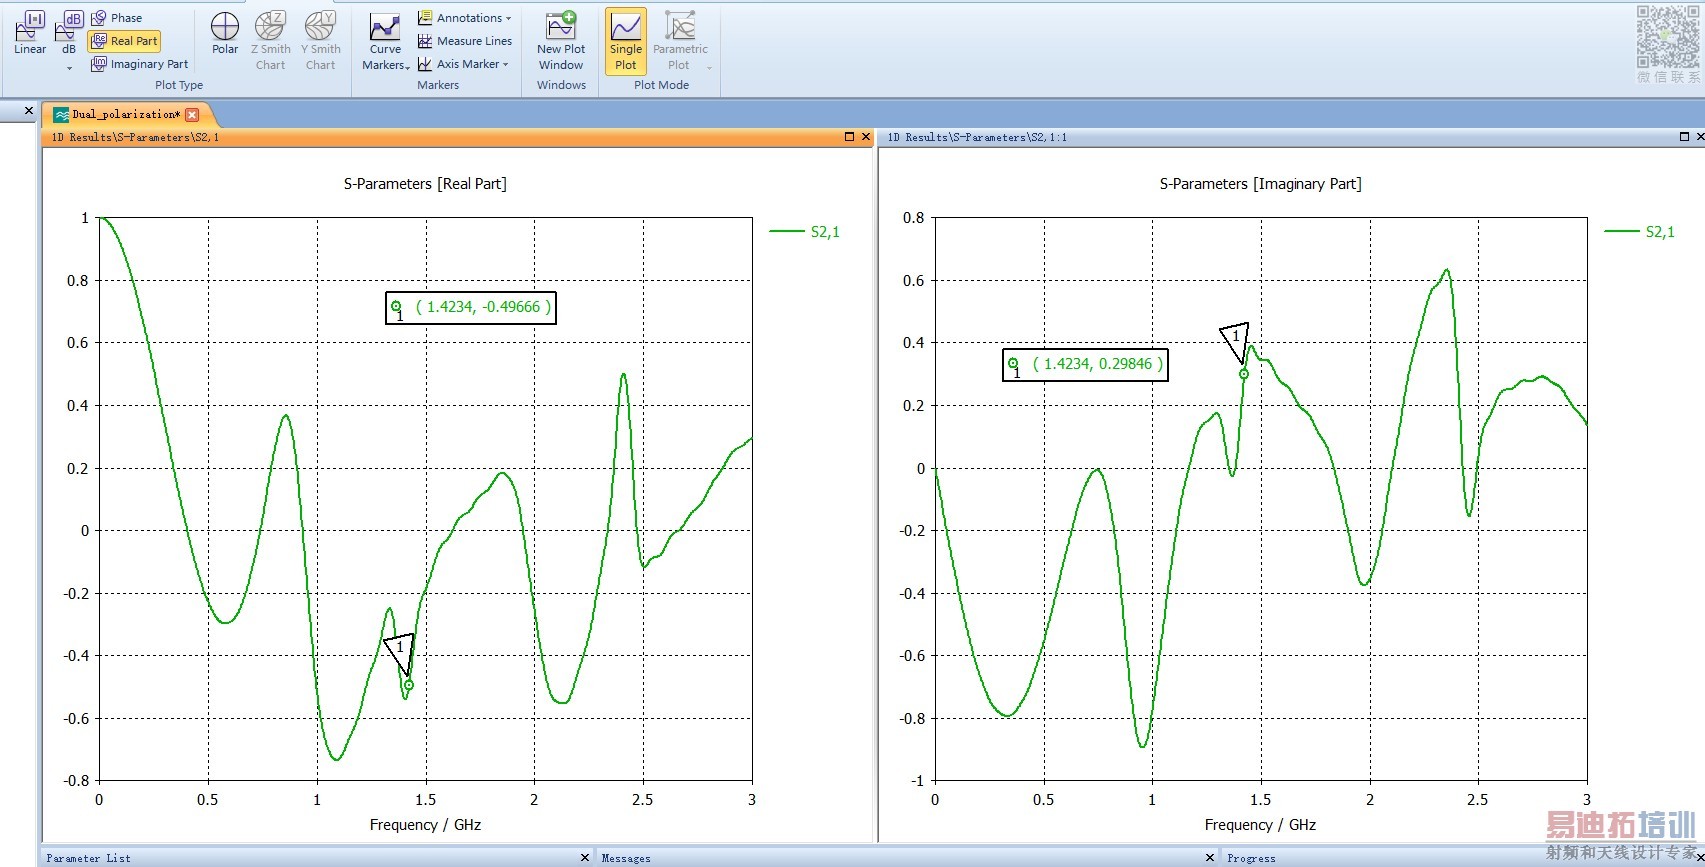Click the Frequency / GHz label in left plot

(425, 825)
